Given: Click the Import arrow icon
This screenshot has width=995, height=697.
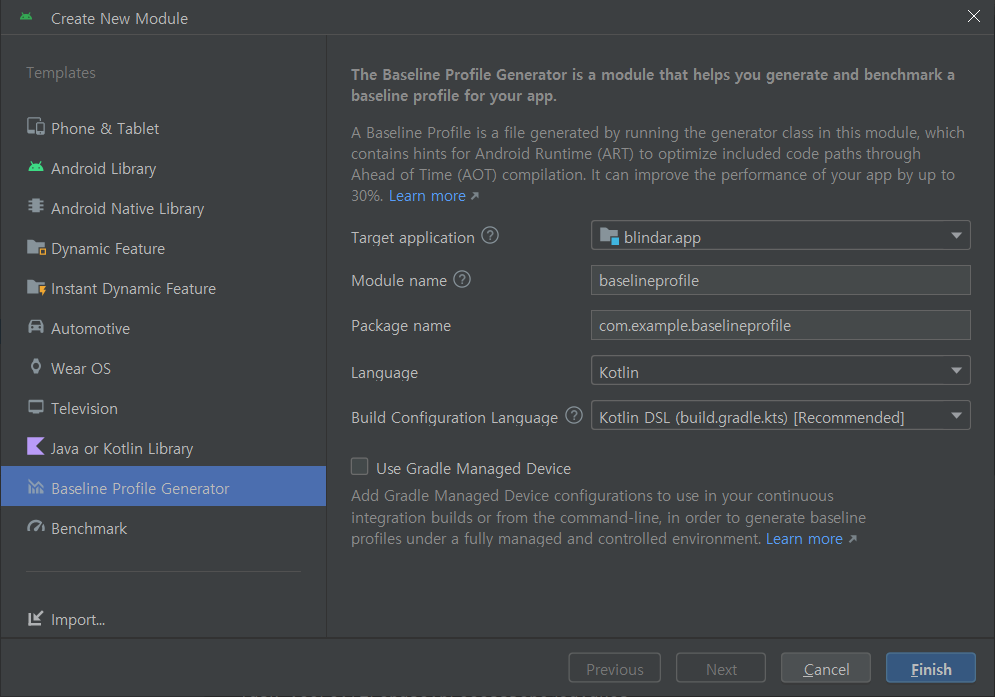Looking at the screenshot, I should [x=36, y=618].
